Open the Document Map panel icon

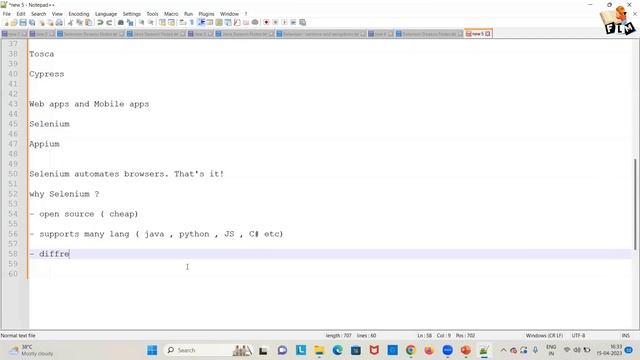[x=219, y=22]
